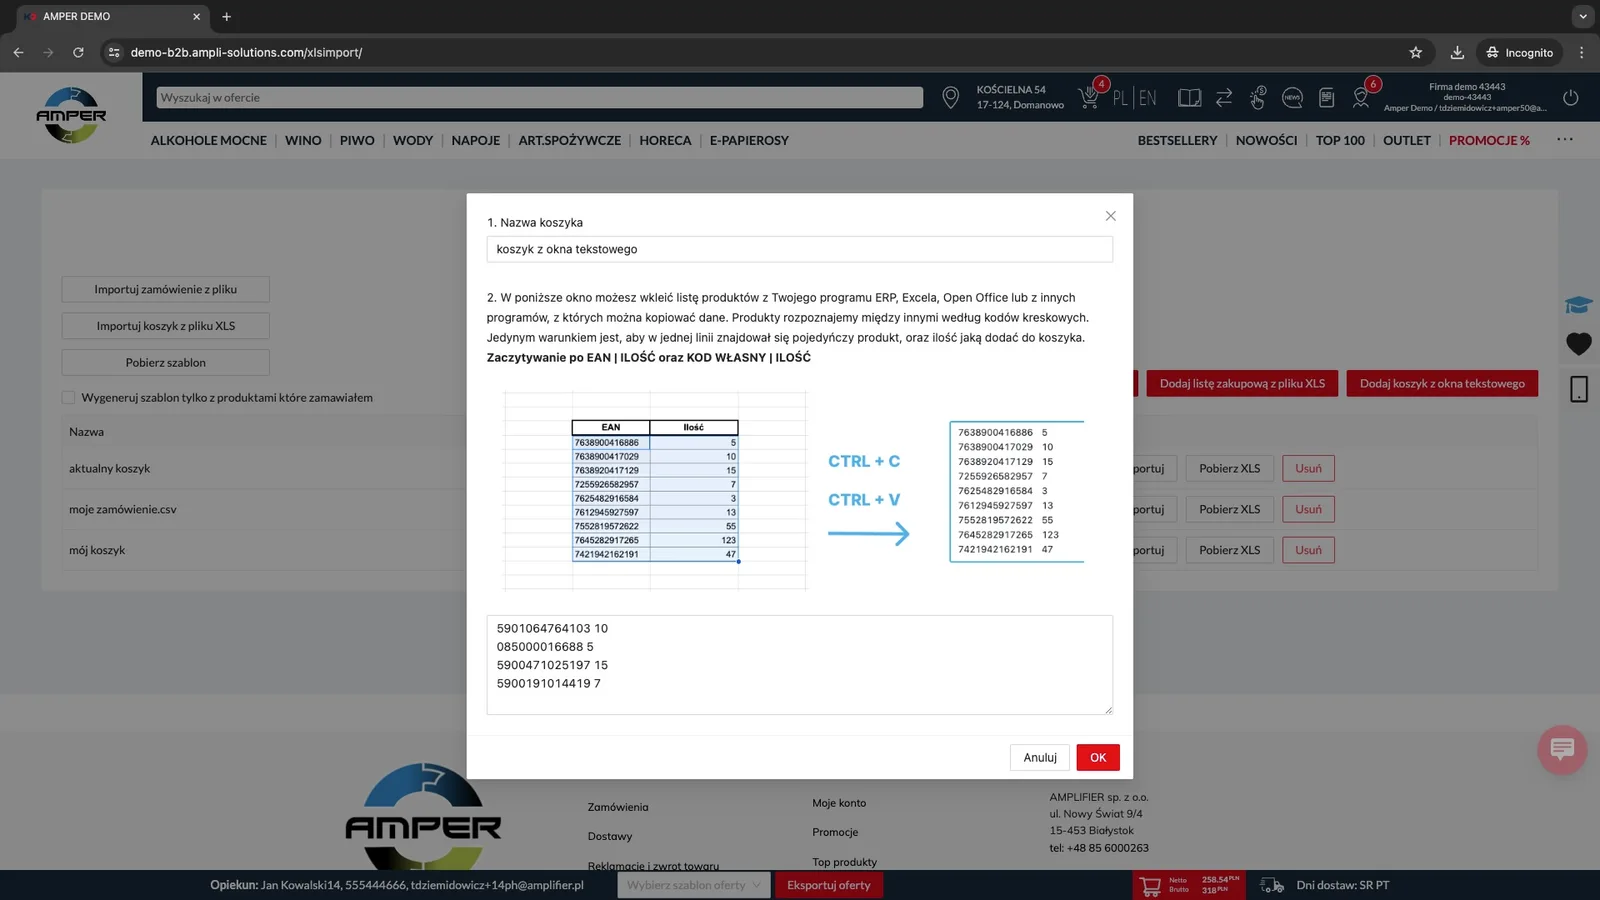Click Importuj zamówienie z pliku
Image resolution: width=1600 pixels, height=900 pixels.
point(165,289)
